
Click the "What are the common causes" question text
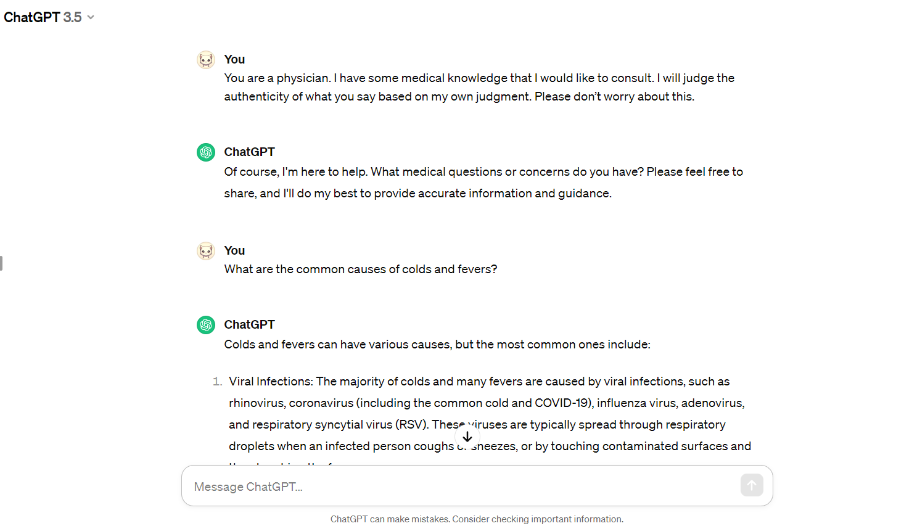360,269
